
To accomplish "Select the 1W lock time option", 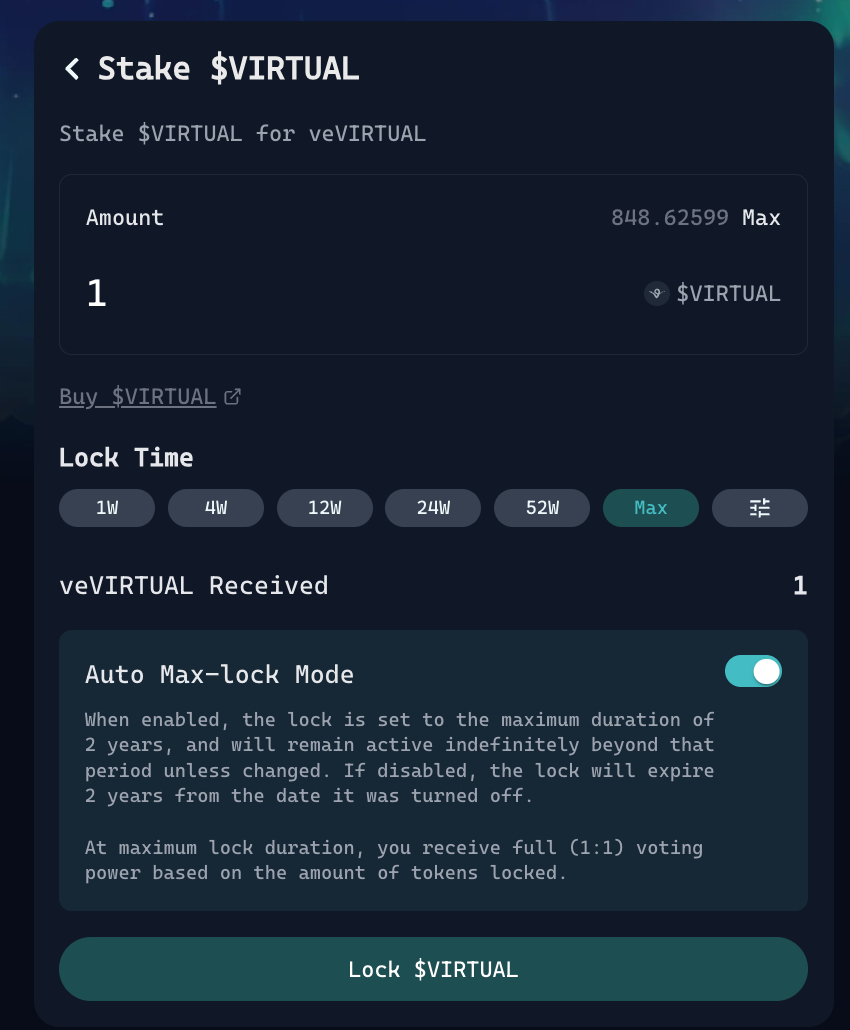I will click(x=106, y=508).
